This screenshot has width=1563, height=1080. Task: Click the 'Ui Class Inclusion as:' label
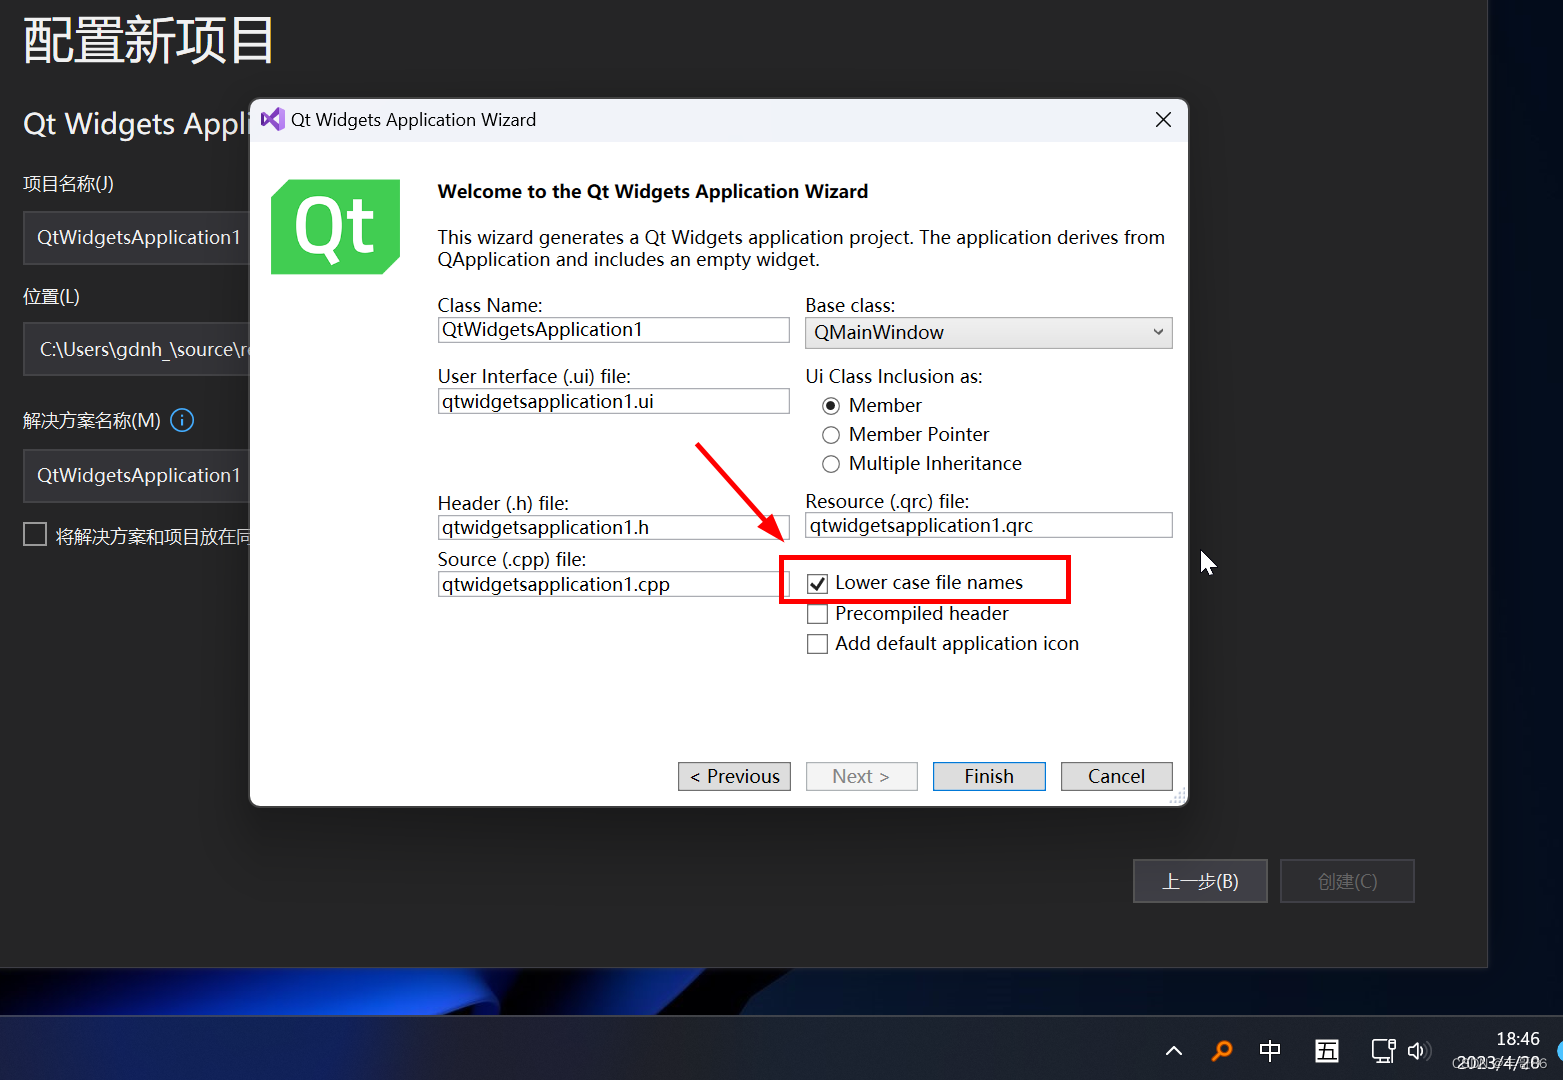point(894,377)
